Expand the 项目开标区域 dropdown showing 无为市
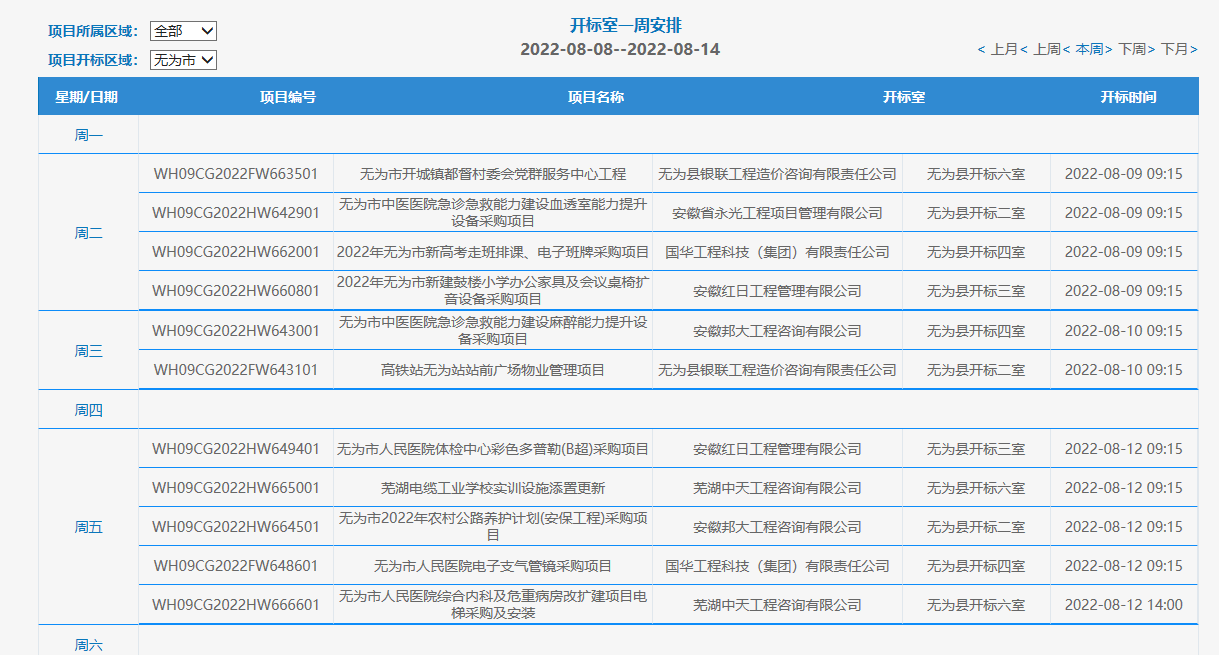This screenshot has width=1219, height=655. (183, 60)
